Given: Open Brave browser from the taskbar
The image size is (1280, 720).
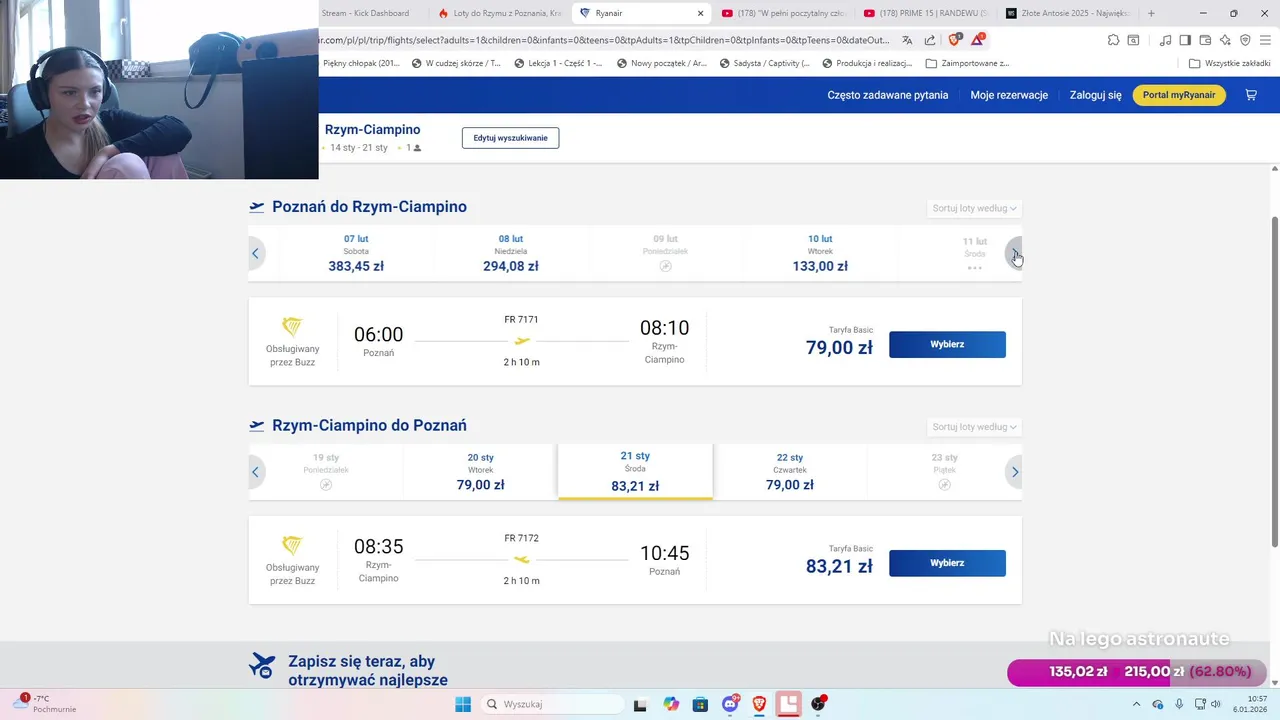Looking at the screenshot, I should coord(759,704).
